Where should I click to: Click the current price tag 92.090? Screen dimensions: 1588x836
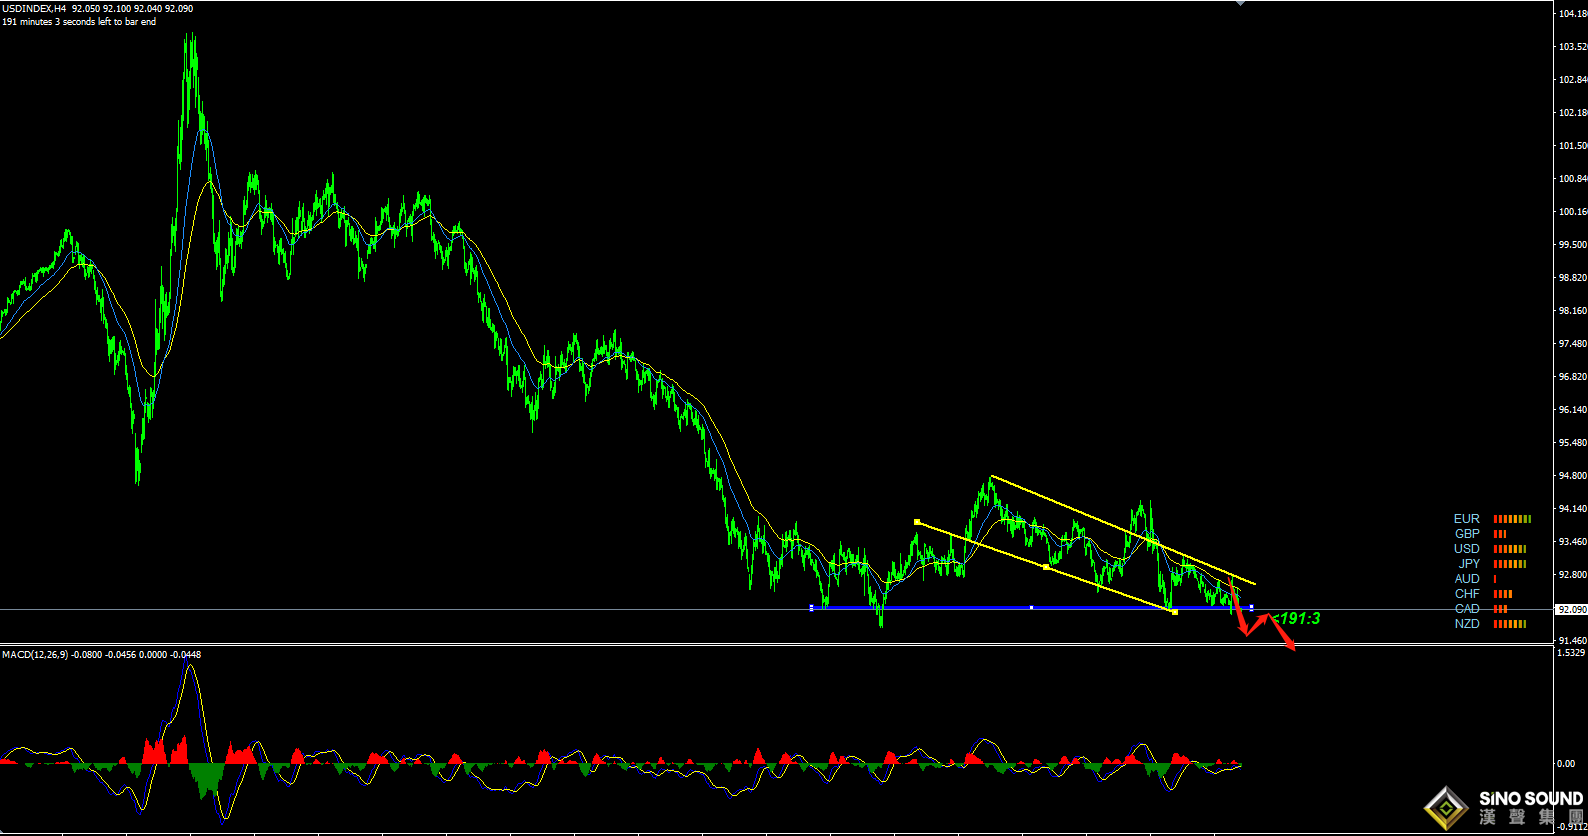pos(1571,609)
